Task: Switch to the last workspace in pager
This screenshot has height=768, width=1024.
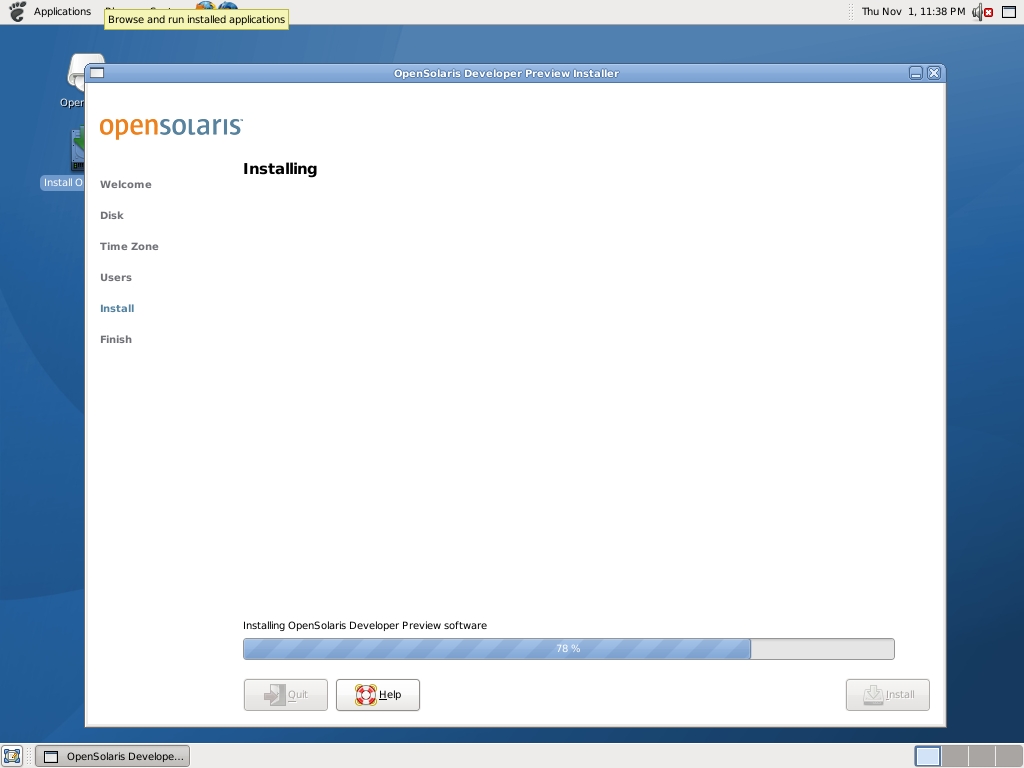Action: click(x=1008, y=756)
